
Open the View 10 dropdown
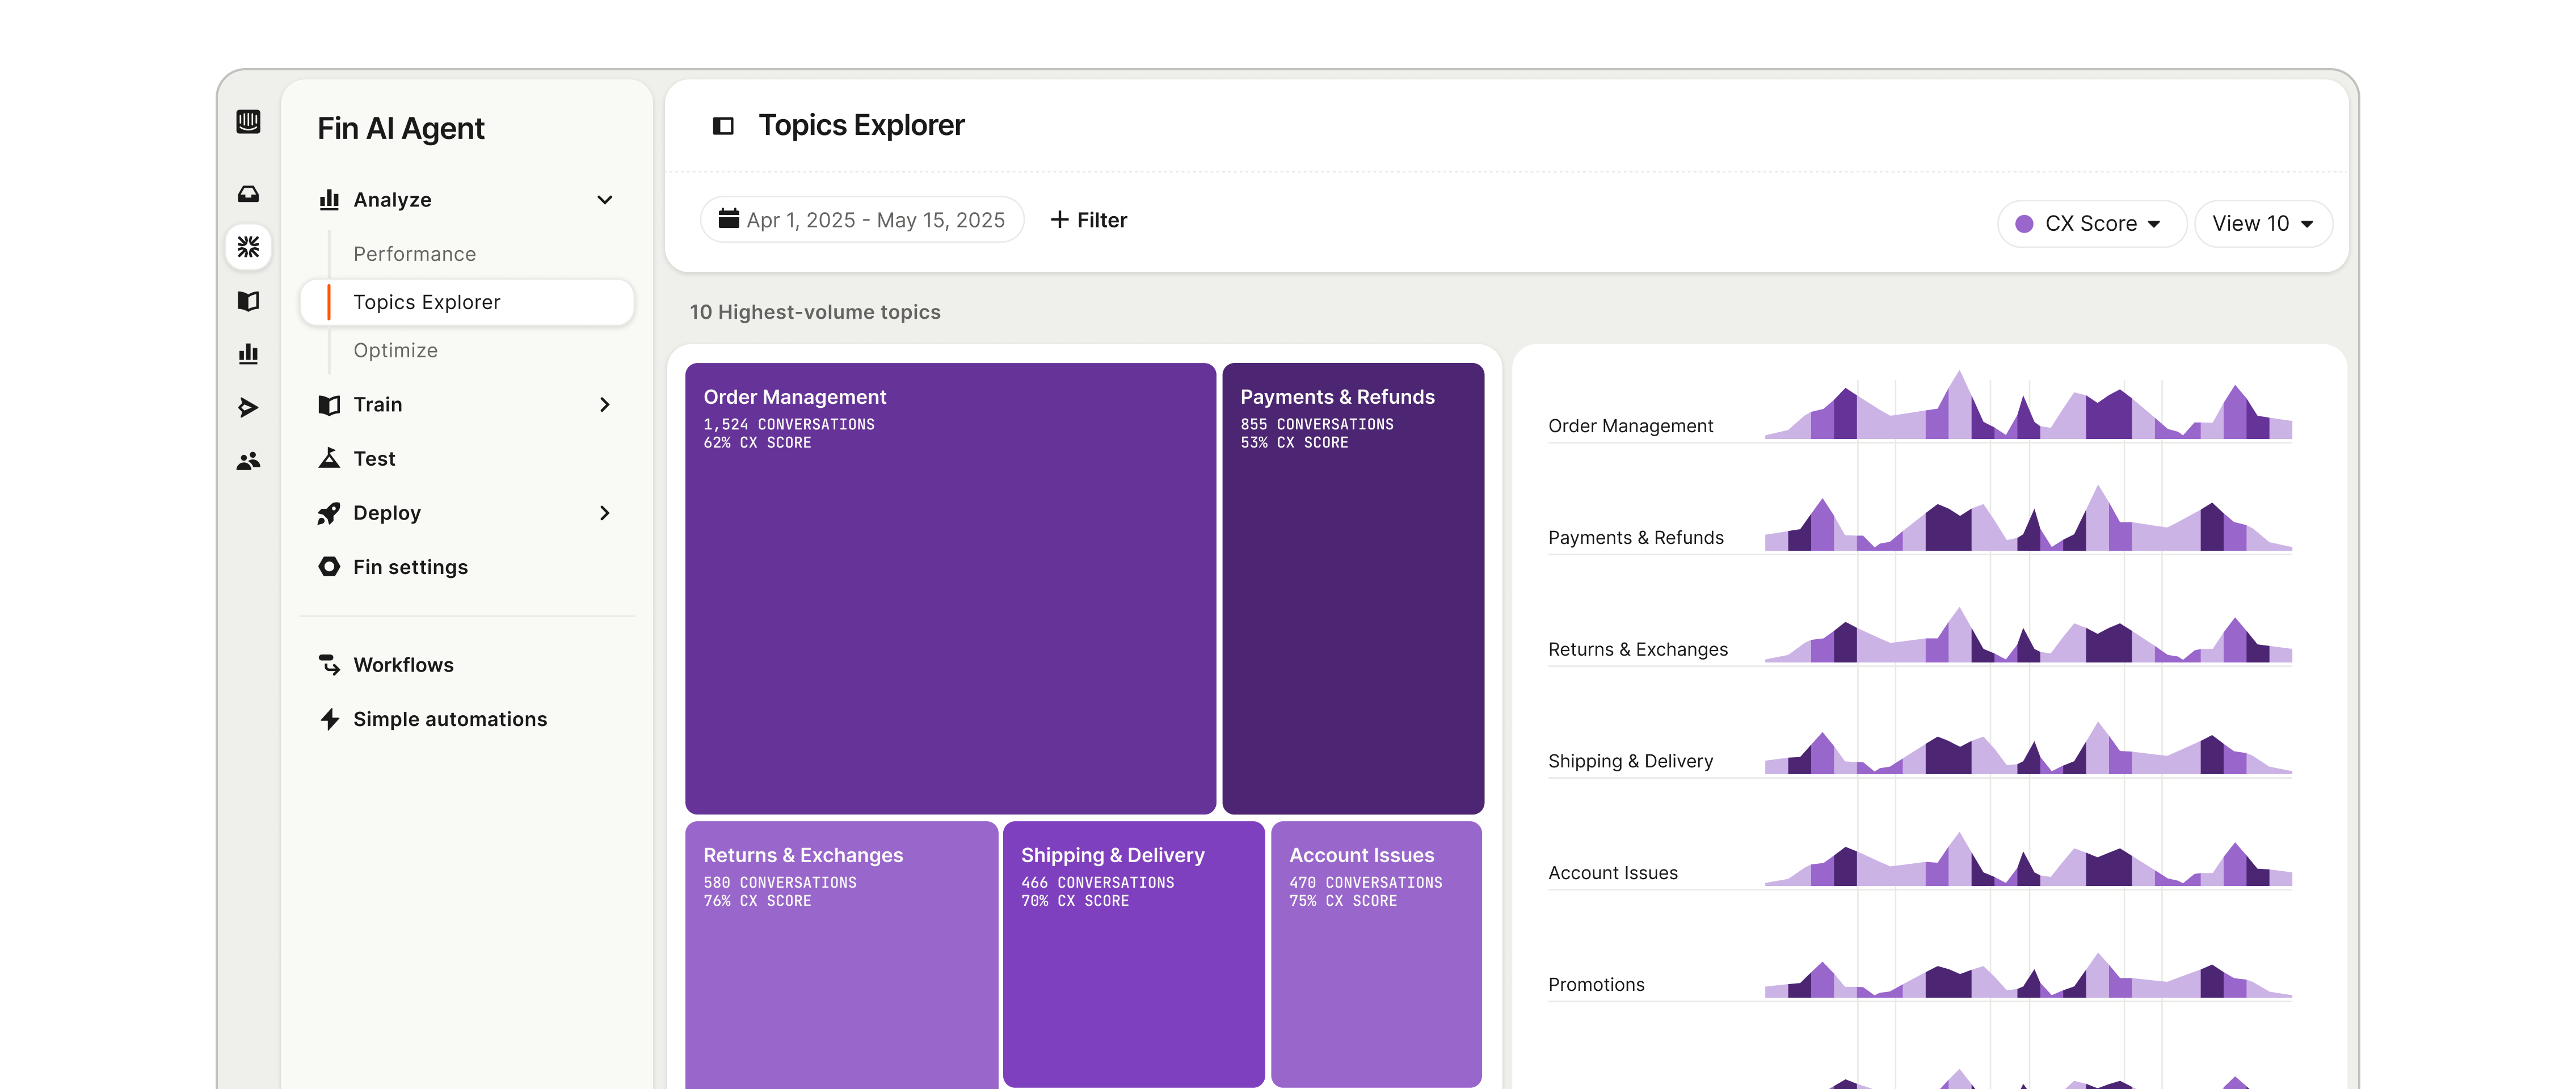(x=2262, y=224)
